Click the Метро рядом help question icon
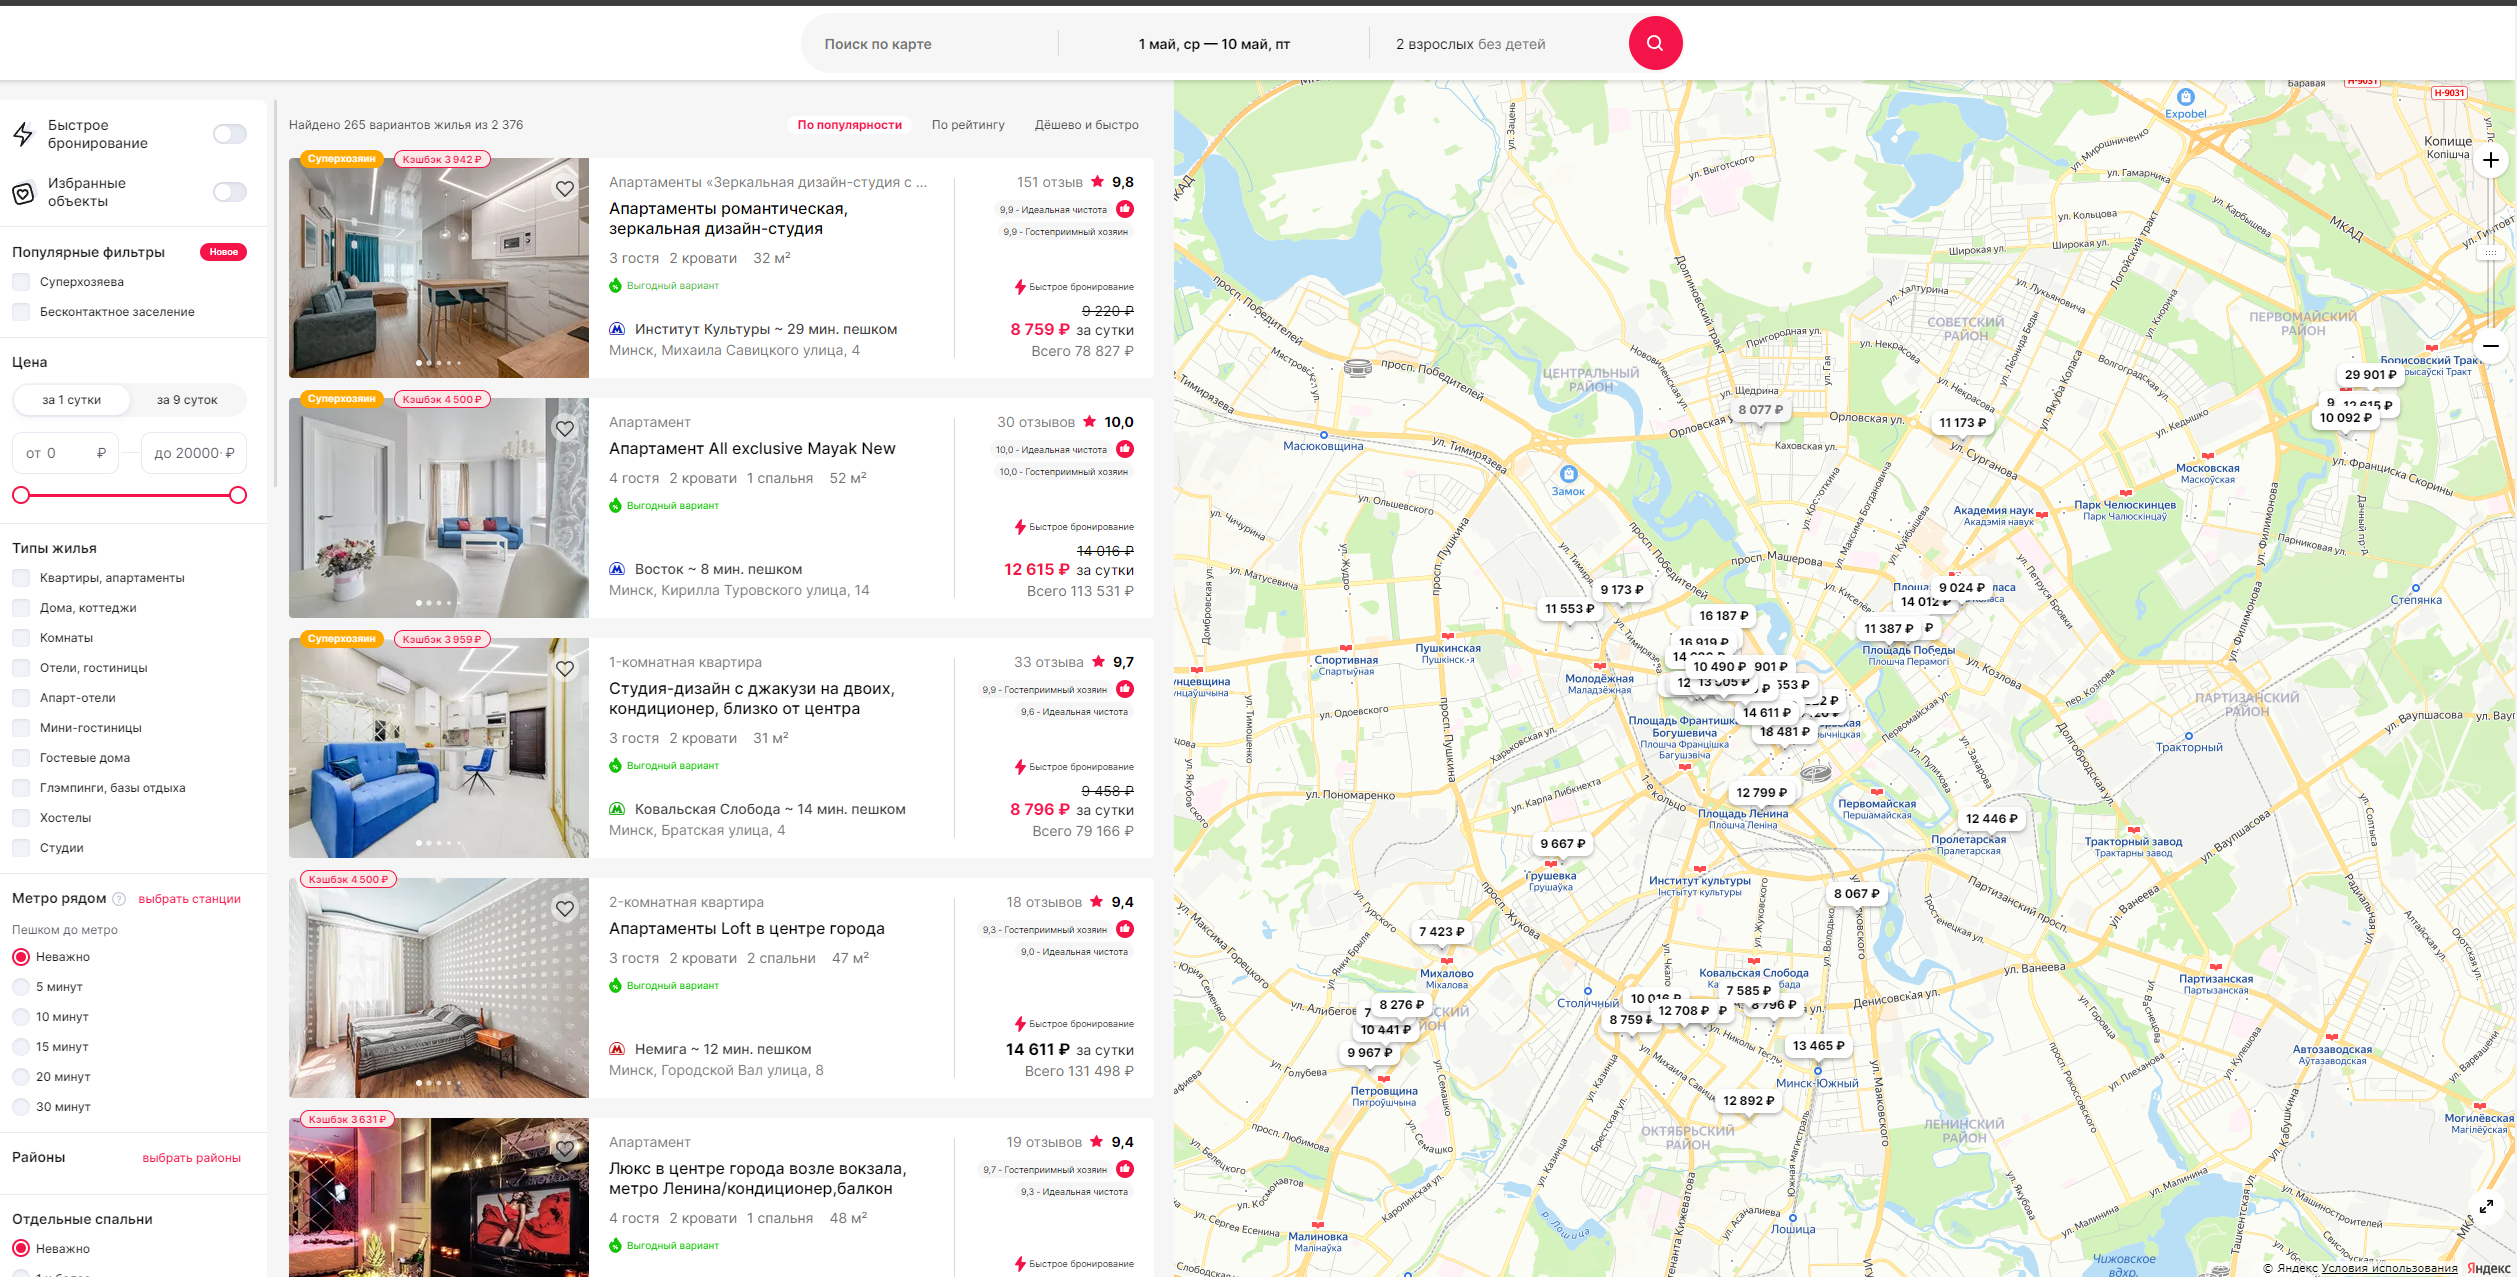This screenshot has width=2517, height=1277. (x=119, y=899)
